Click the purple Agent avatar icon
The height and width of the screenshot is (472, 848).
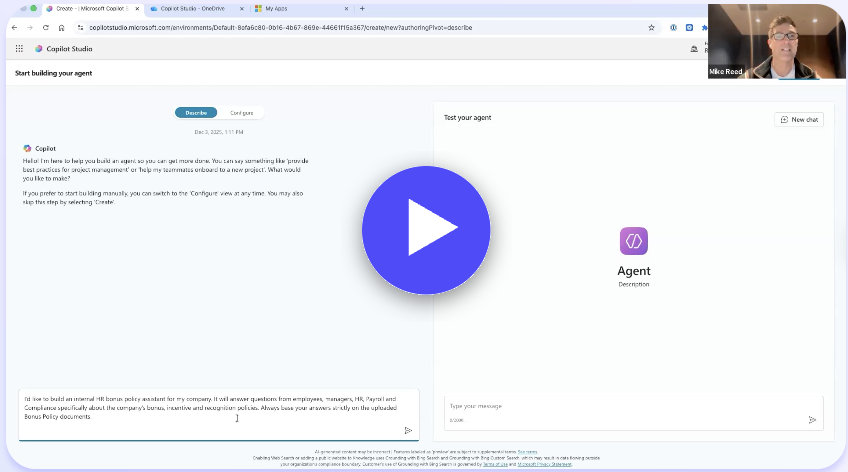pyautogui.click(x=633, y=241)
